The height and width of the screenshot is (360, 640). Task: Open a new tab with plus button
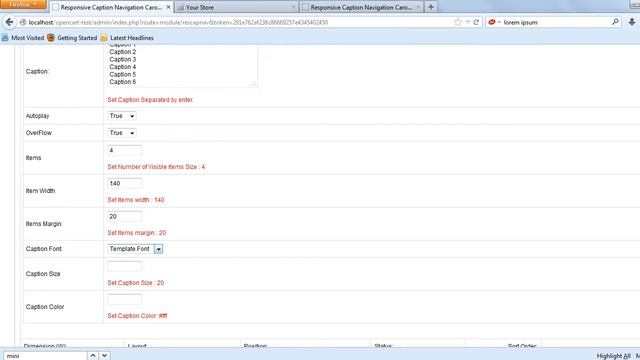pyautogui.click(x=431, y=7)
